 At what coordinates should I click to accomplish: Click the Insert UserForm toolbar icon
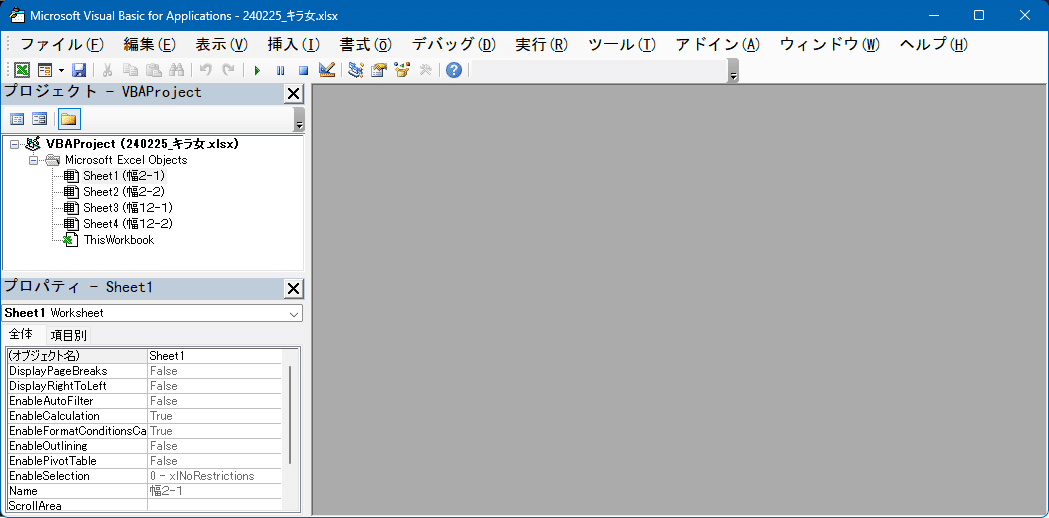click(45, 70)
